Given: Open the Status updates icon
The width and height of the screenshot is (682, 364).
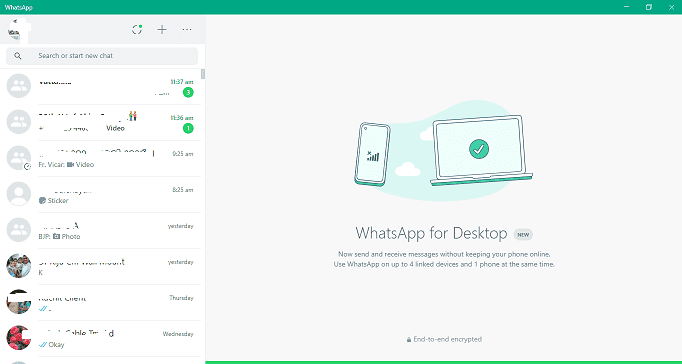Looking at the screenshot, I should coord(137,29).
